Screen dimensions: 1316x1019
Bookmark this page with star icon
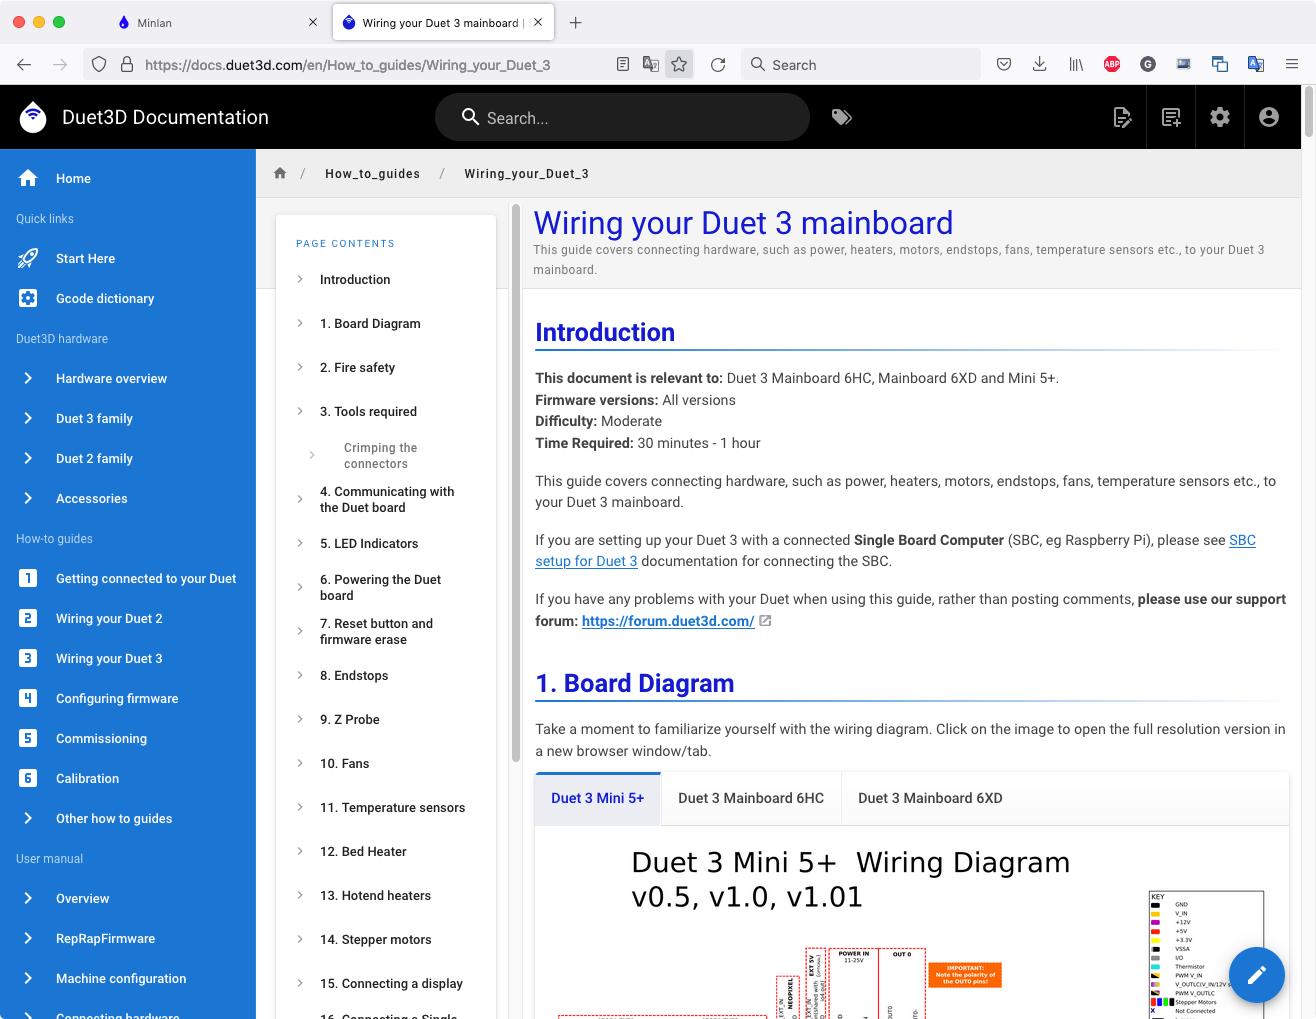(x=679, y=64)
